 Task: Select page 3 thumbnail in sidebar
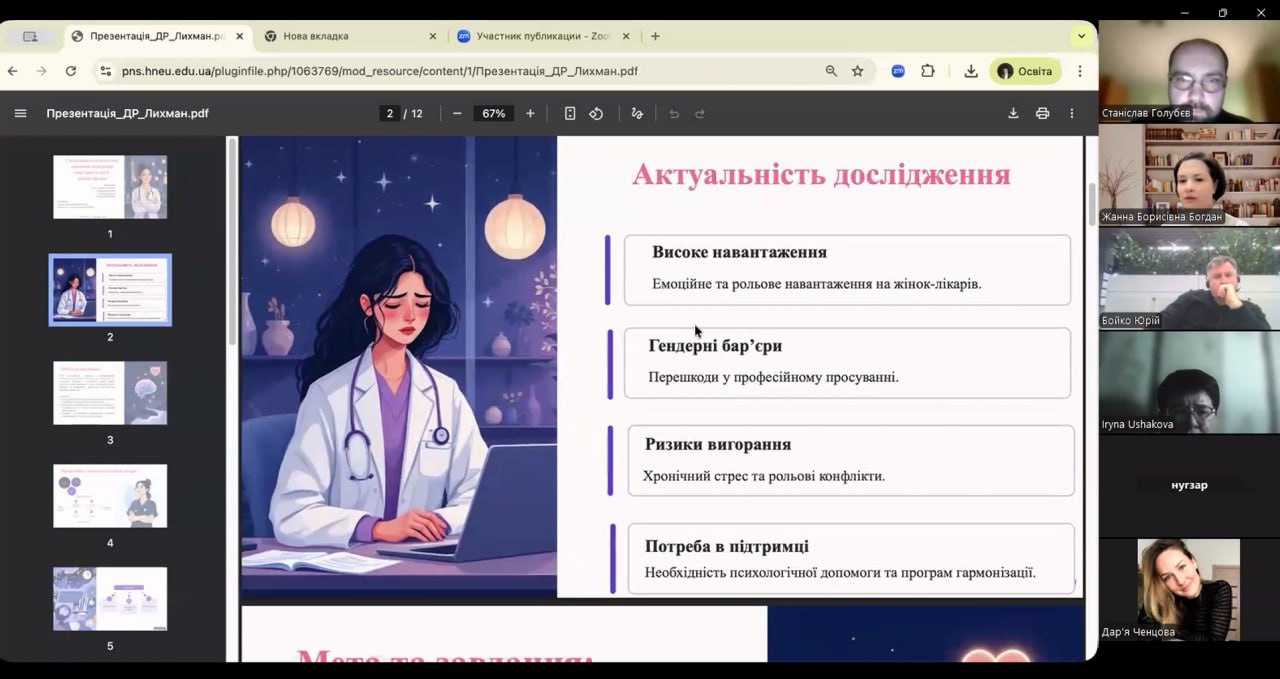click(x=110, y=393)
